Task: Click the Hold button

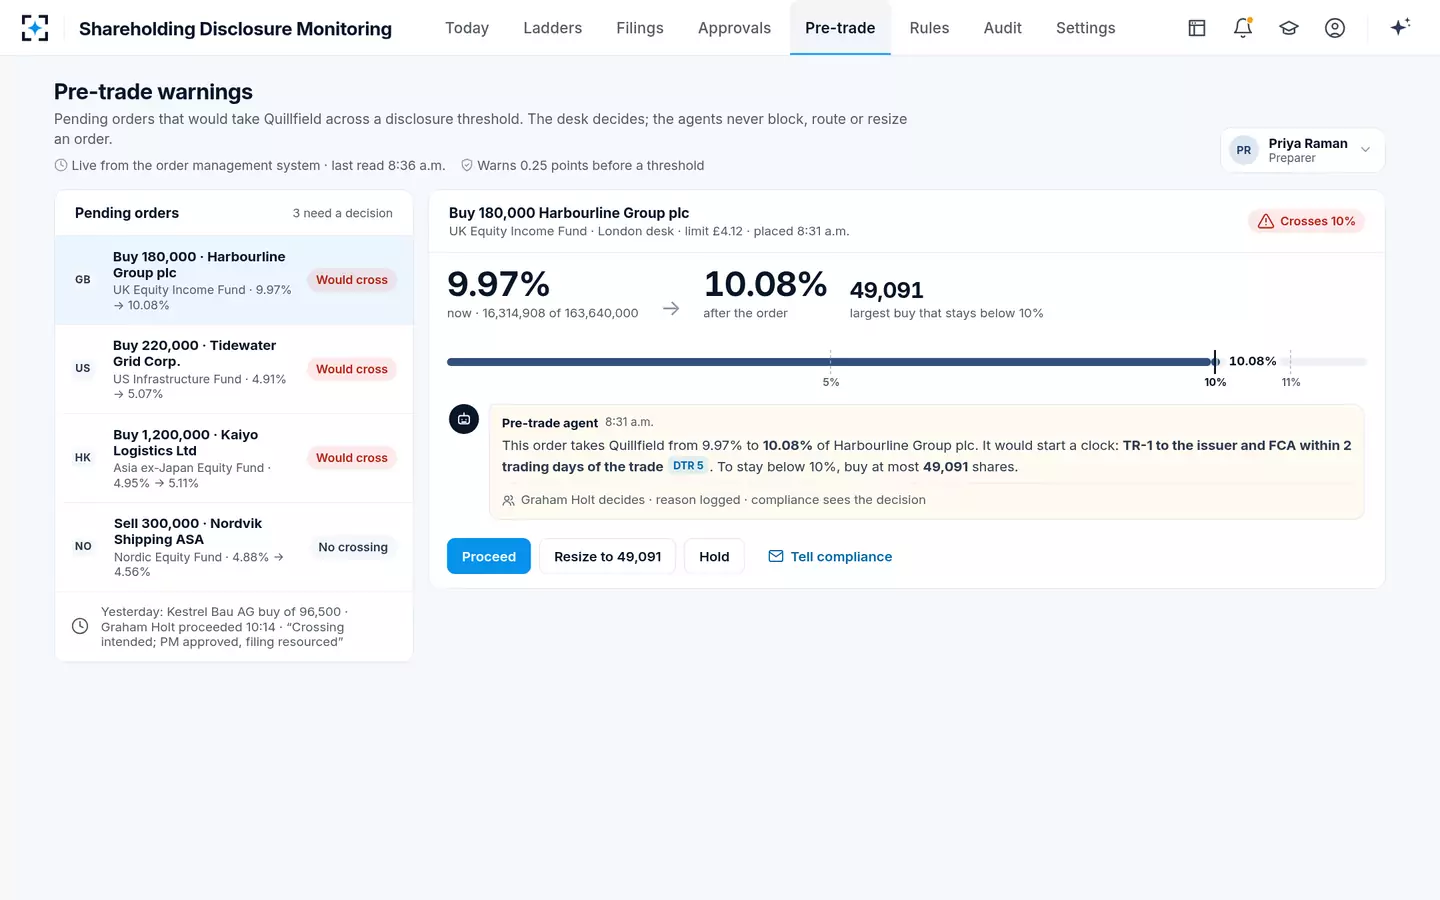Action: tap(714, 556)
